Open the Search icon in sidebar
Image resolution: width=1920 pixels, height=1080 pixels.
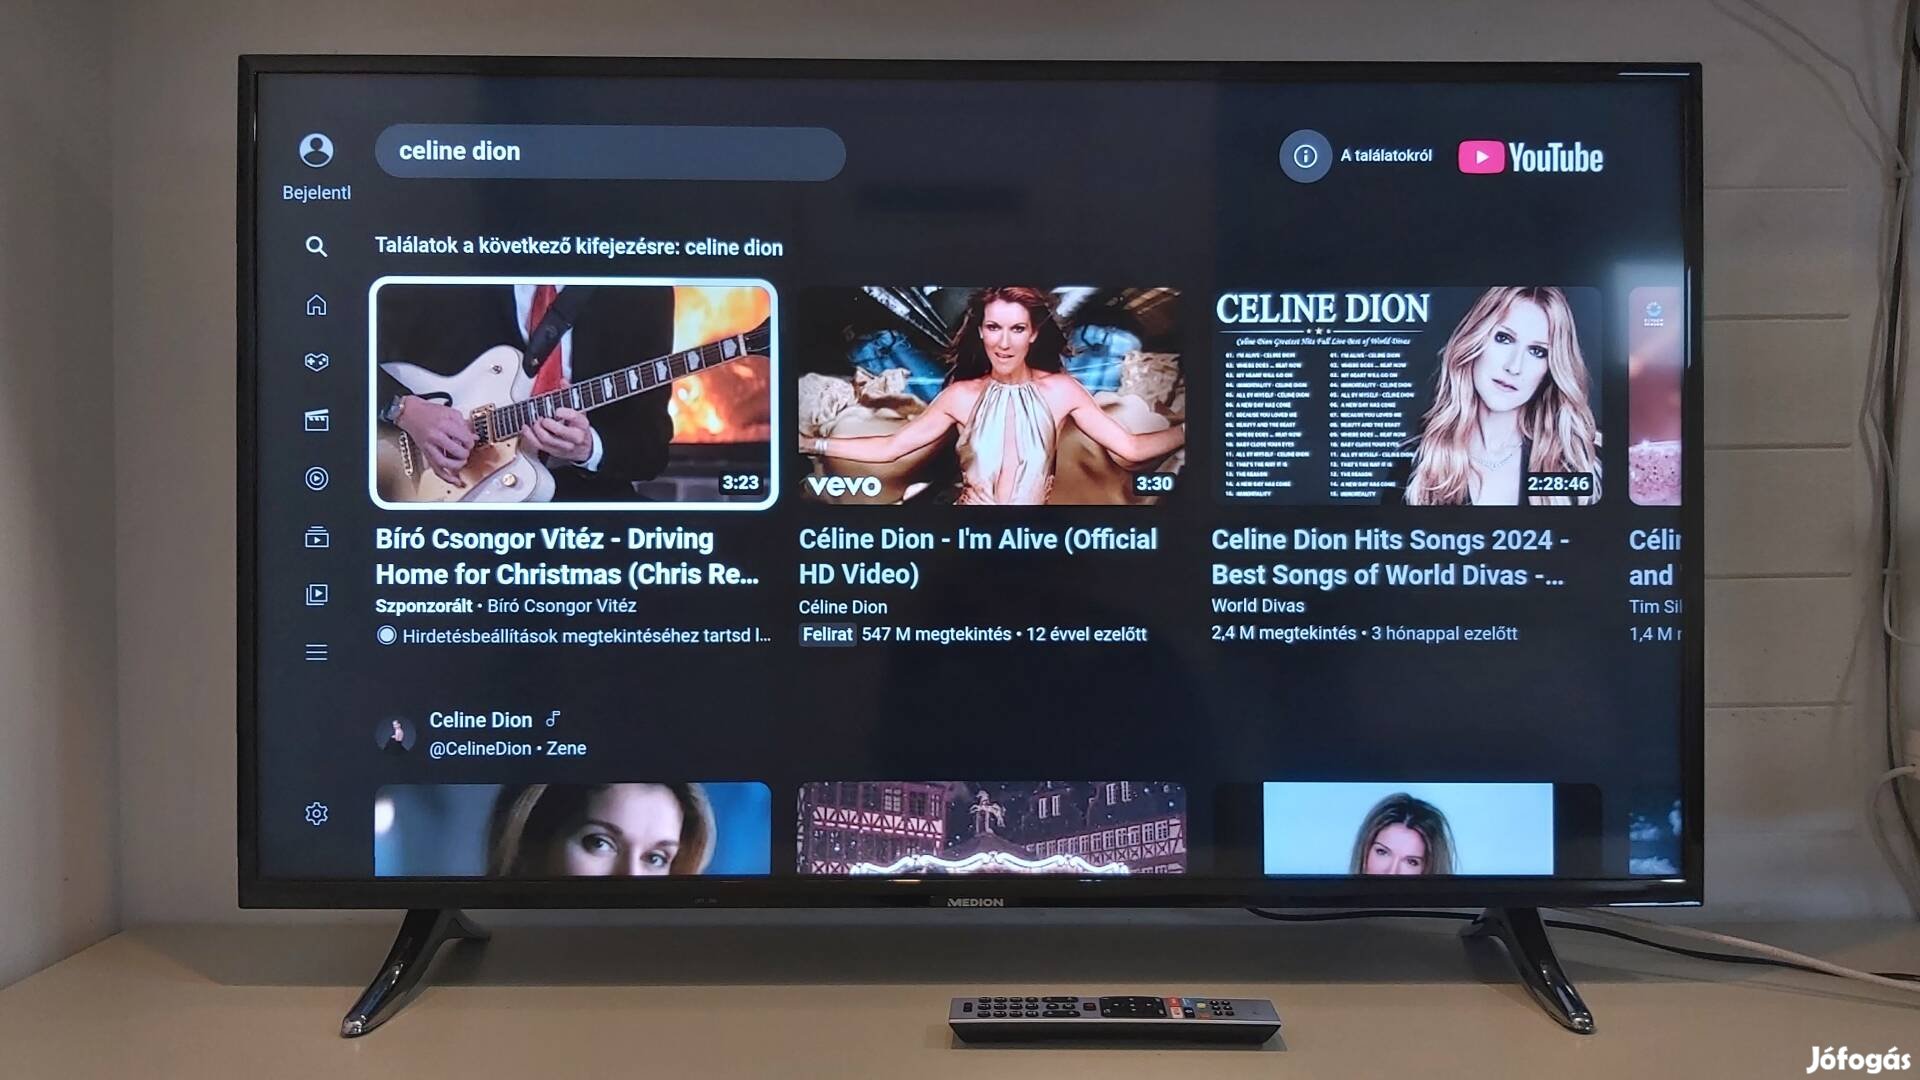tap(316, 247)
